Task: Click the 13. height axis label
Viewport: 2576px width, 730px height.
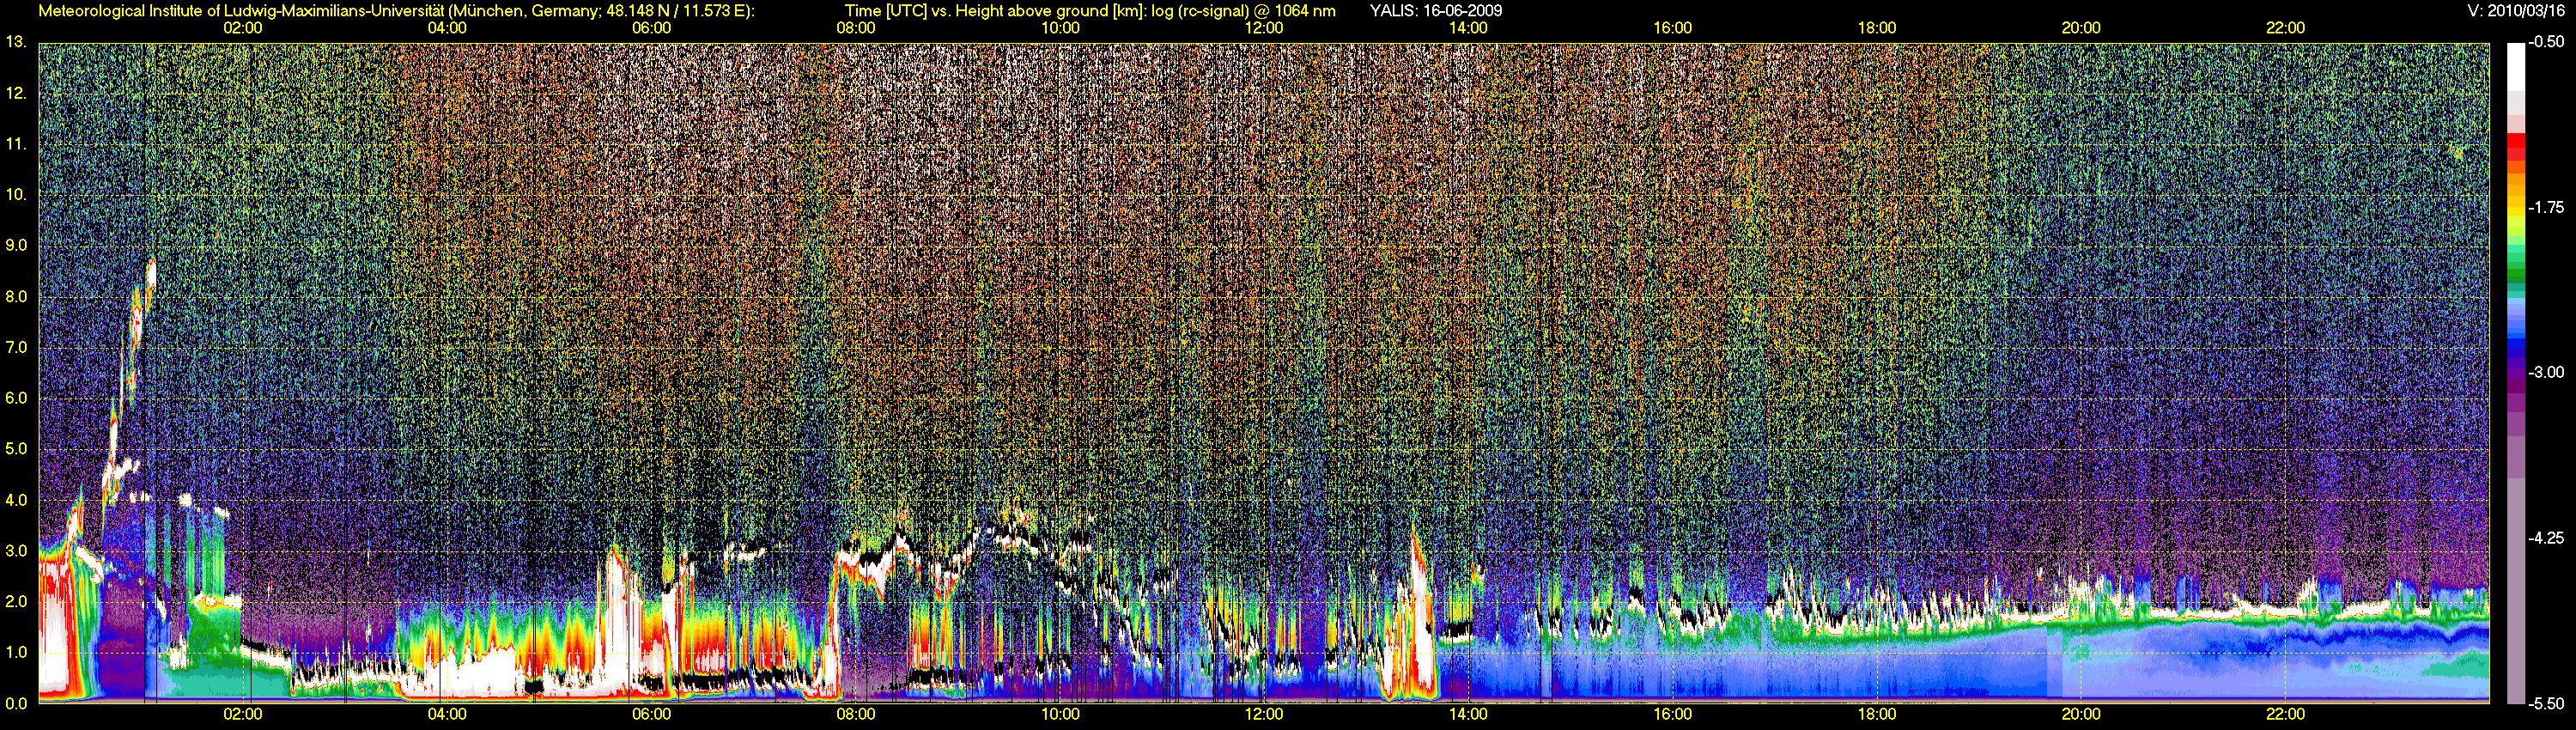Action: (15, 42)
